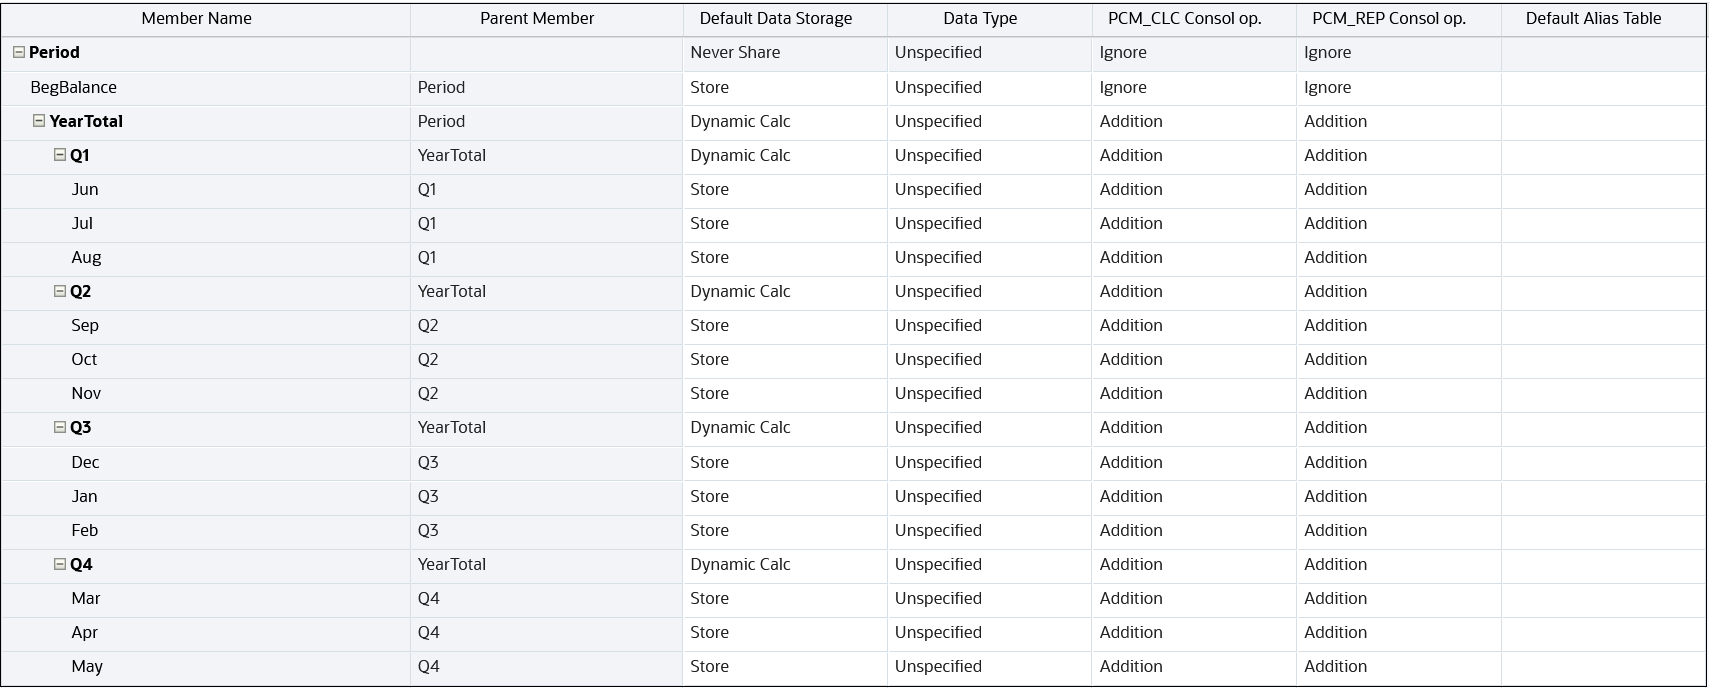The image size is (1714, 688).
Task: Select the Oct member
Action: coord(84,359)
